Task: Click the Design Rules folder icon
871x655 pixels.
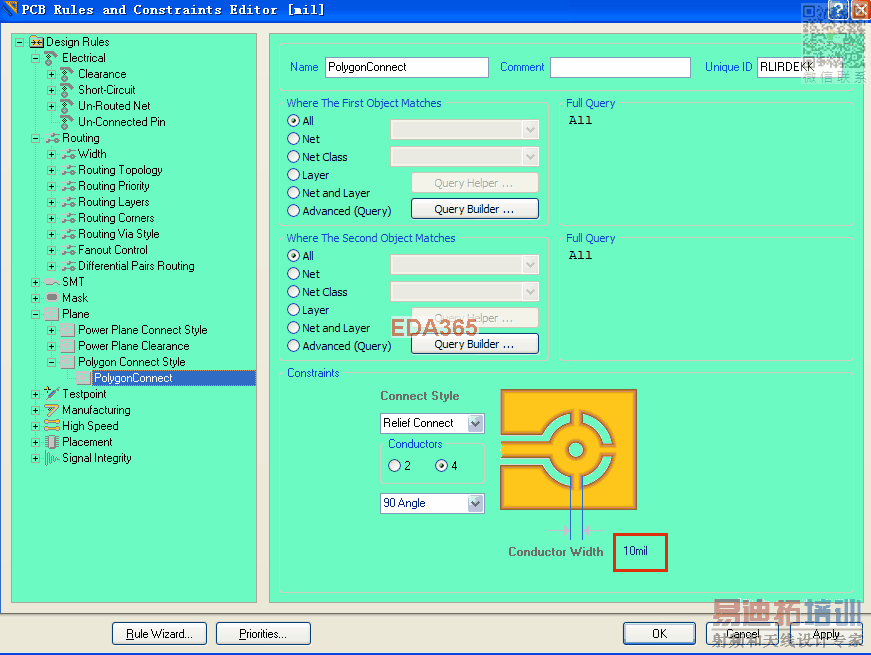Action: click(x=36, y=42)
